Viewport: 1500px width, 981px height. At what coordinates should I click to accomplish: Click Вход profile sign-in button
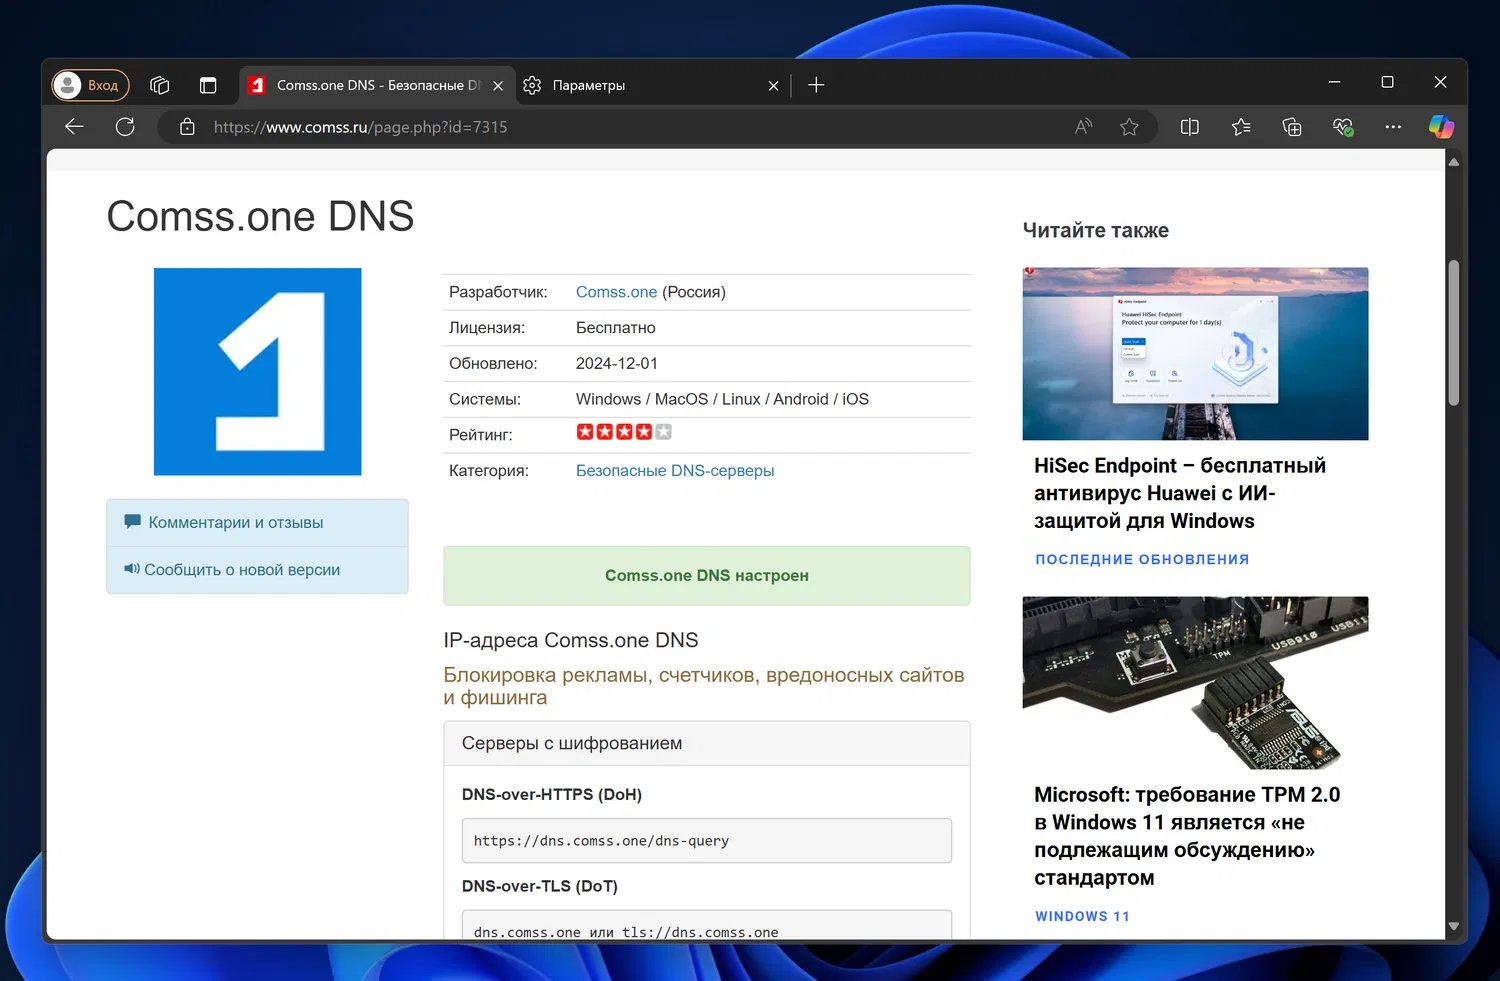[91, 85]
